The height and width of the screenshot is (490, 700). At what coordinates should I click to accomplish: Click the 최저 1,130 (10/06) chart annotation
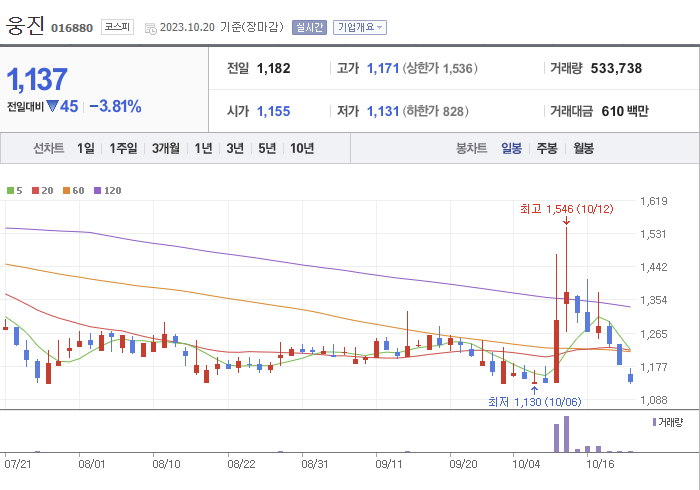[534, 402]
